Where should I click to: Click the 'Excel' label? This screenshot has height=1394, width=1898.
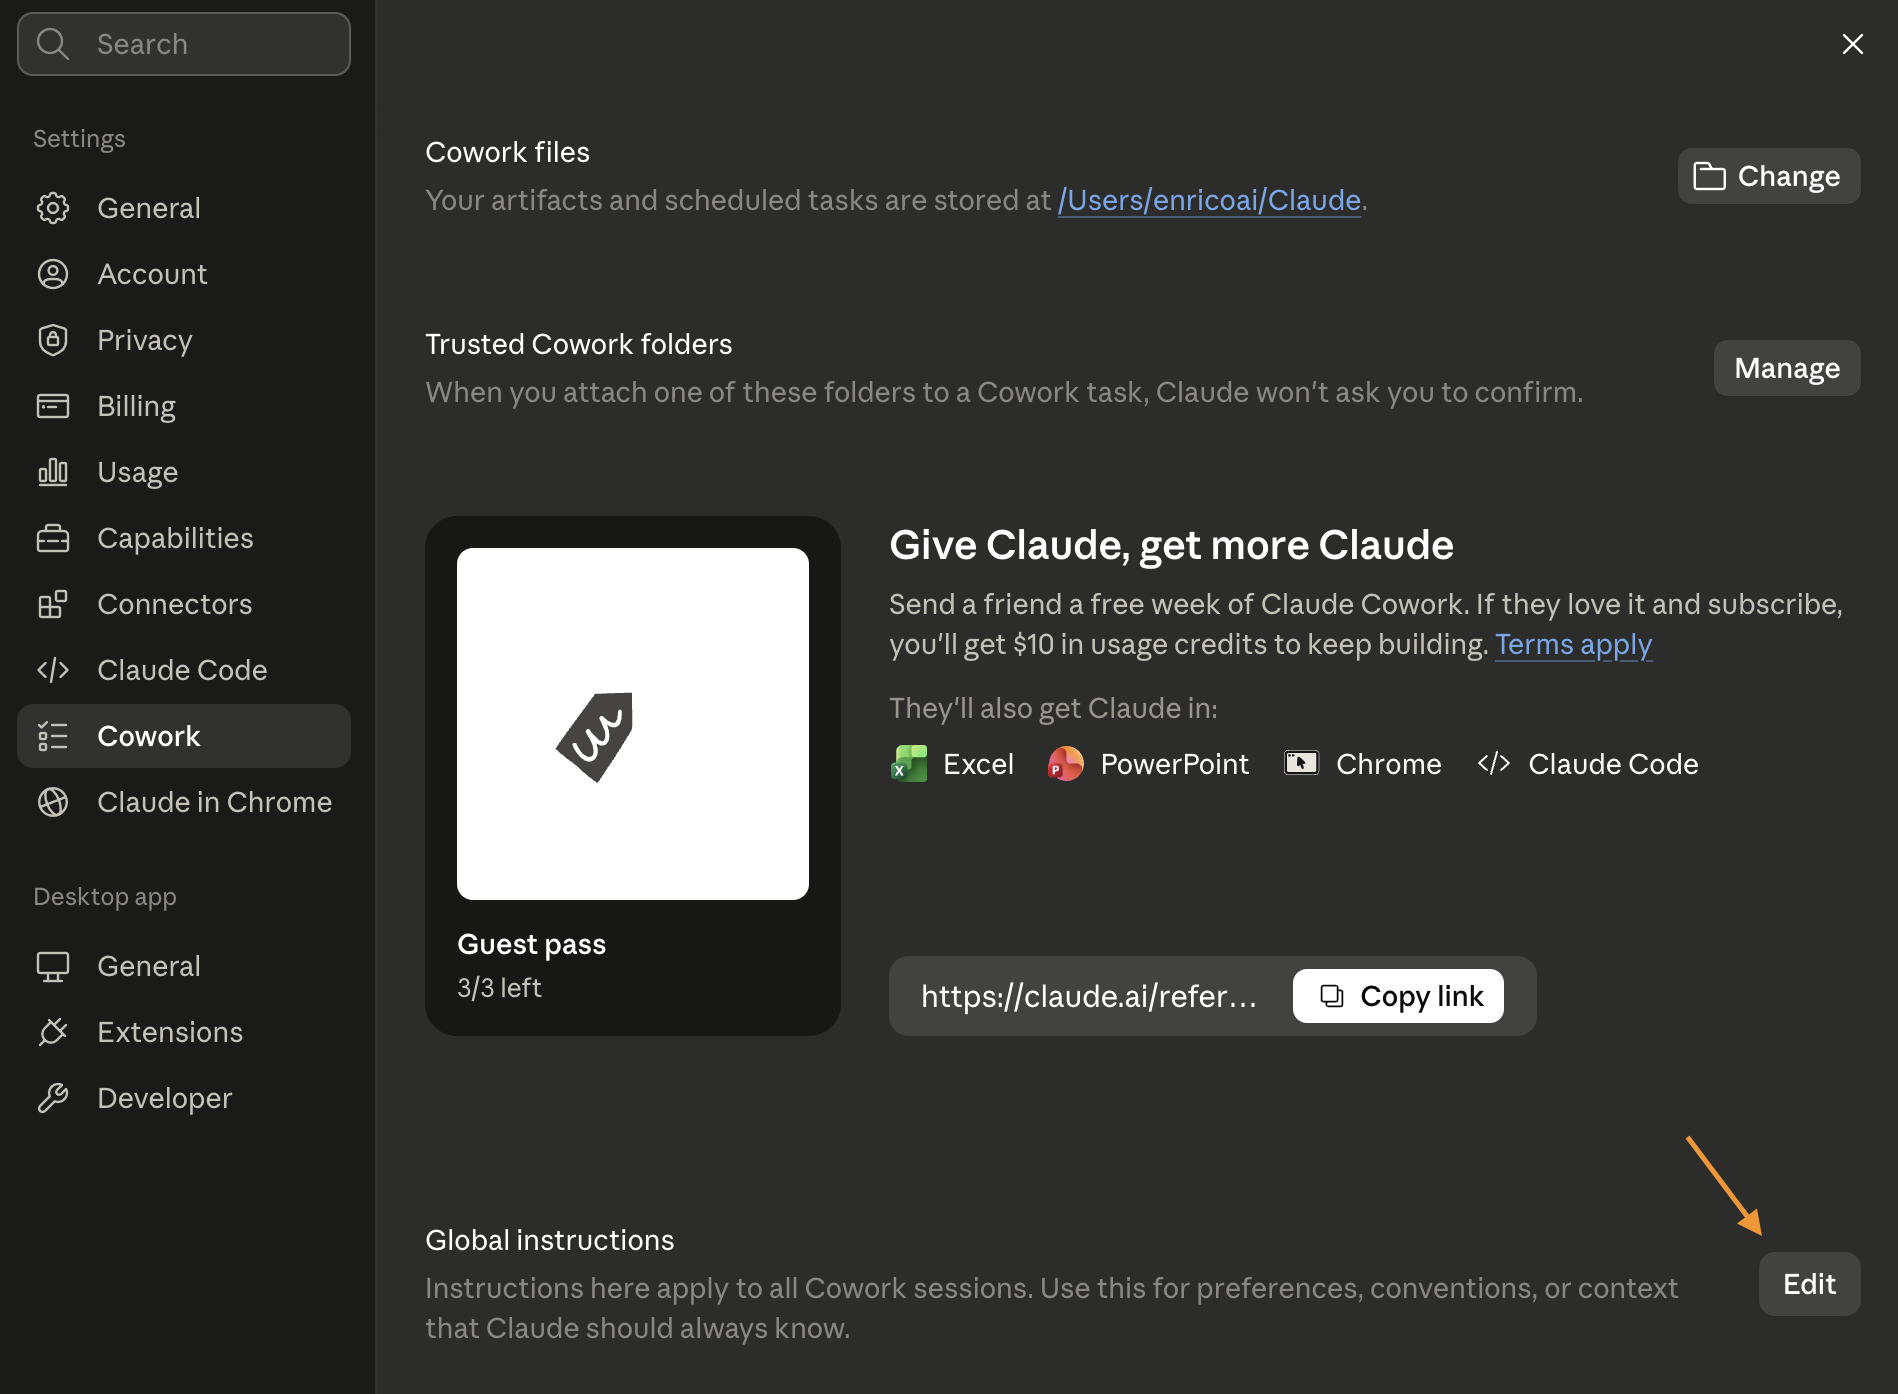tap(978, 764)
